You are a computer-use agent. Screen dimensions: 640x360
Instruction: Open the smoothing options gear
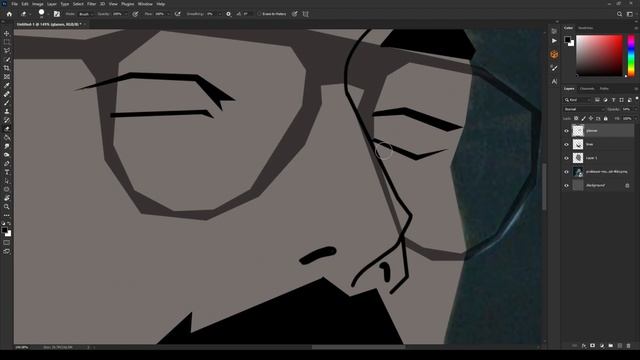228,14
